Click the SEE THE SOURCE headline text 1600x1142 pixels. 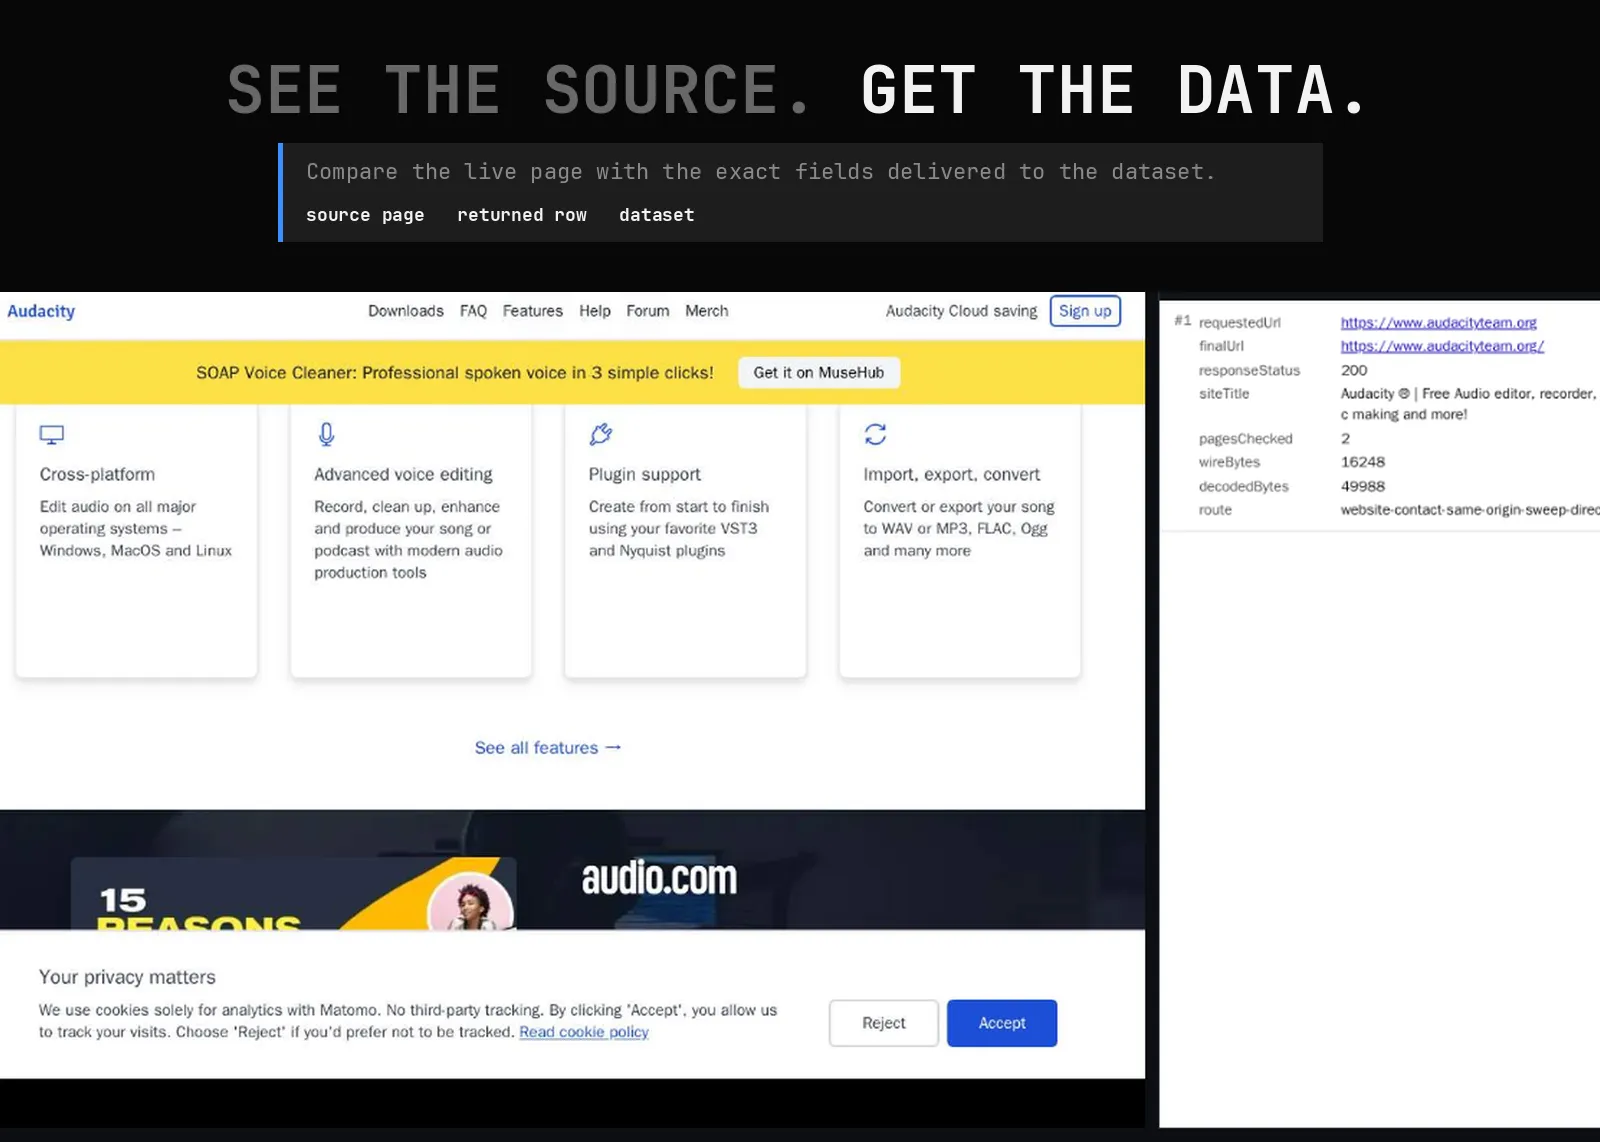point(518,90)
